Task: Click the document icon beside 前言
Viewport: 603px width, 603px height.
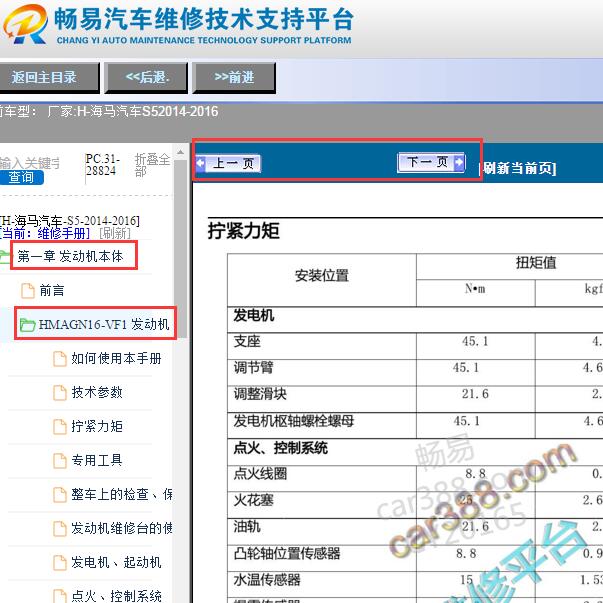Action: click(28, 291)
